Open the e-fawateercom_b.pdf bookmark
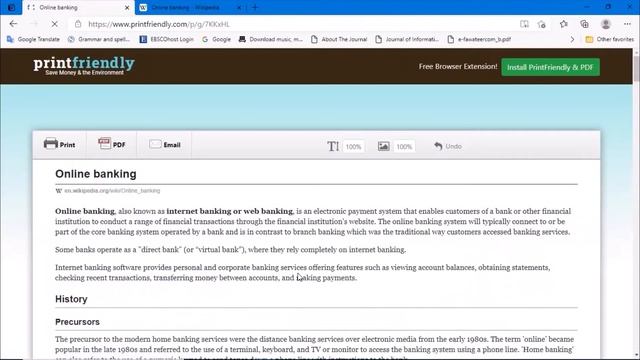The image size is (640, 360). tap(479, 39)
